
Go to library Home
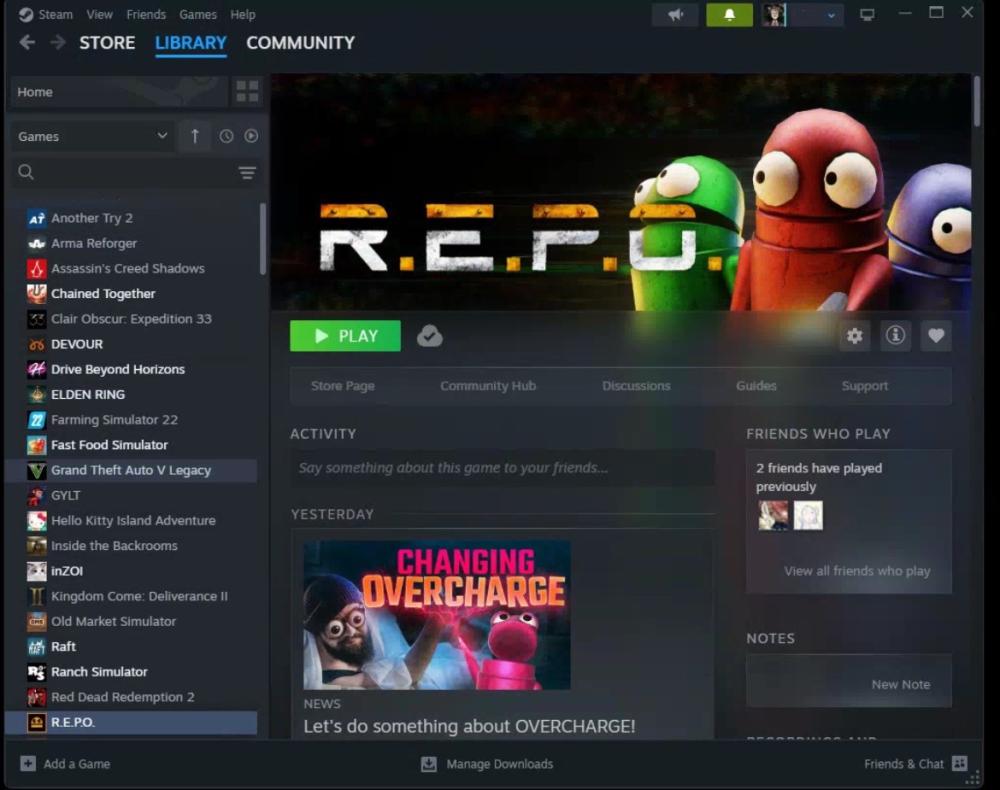[119, 92]
